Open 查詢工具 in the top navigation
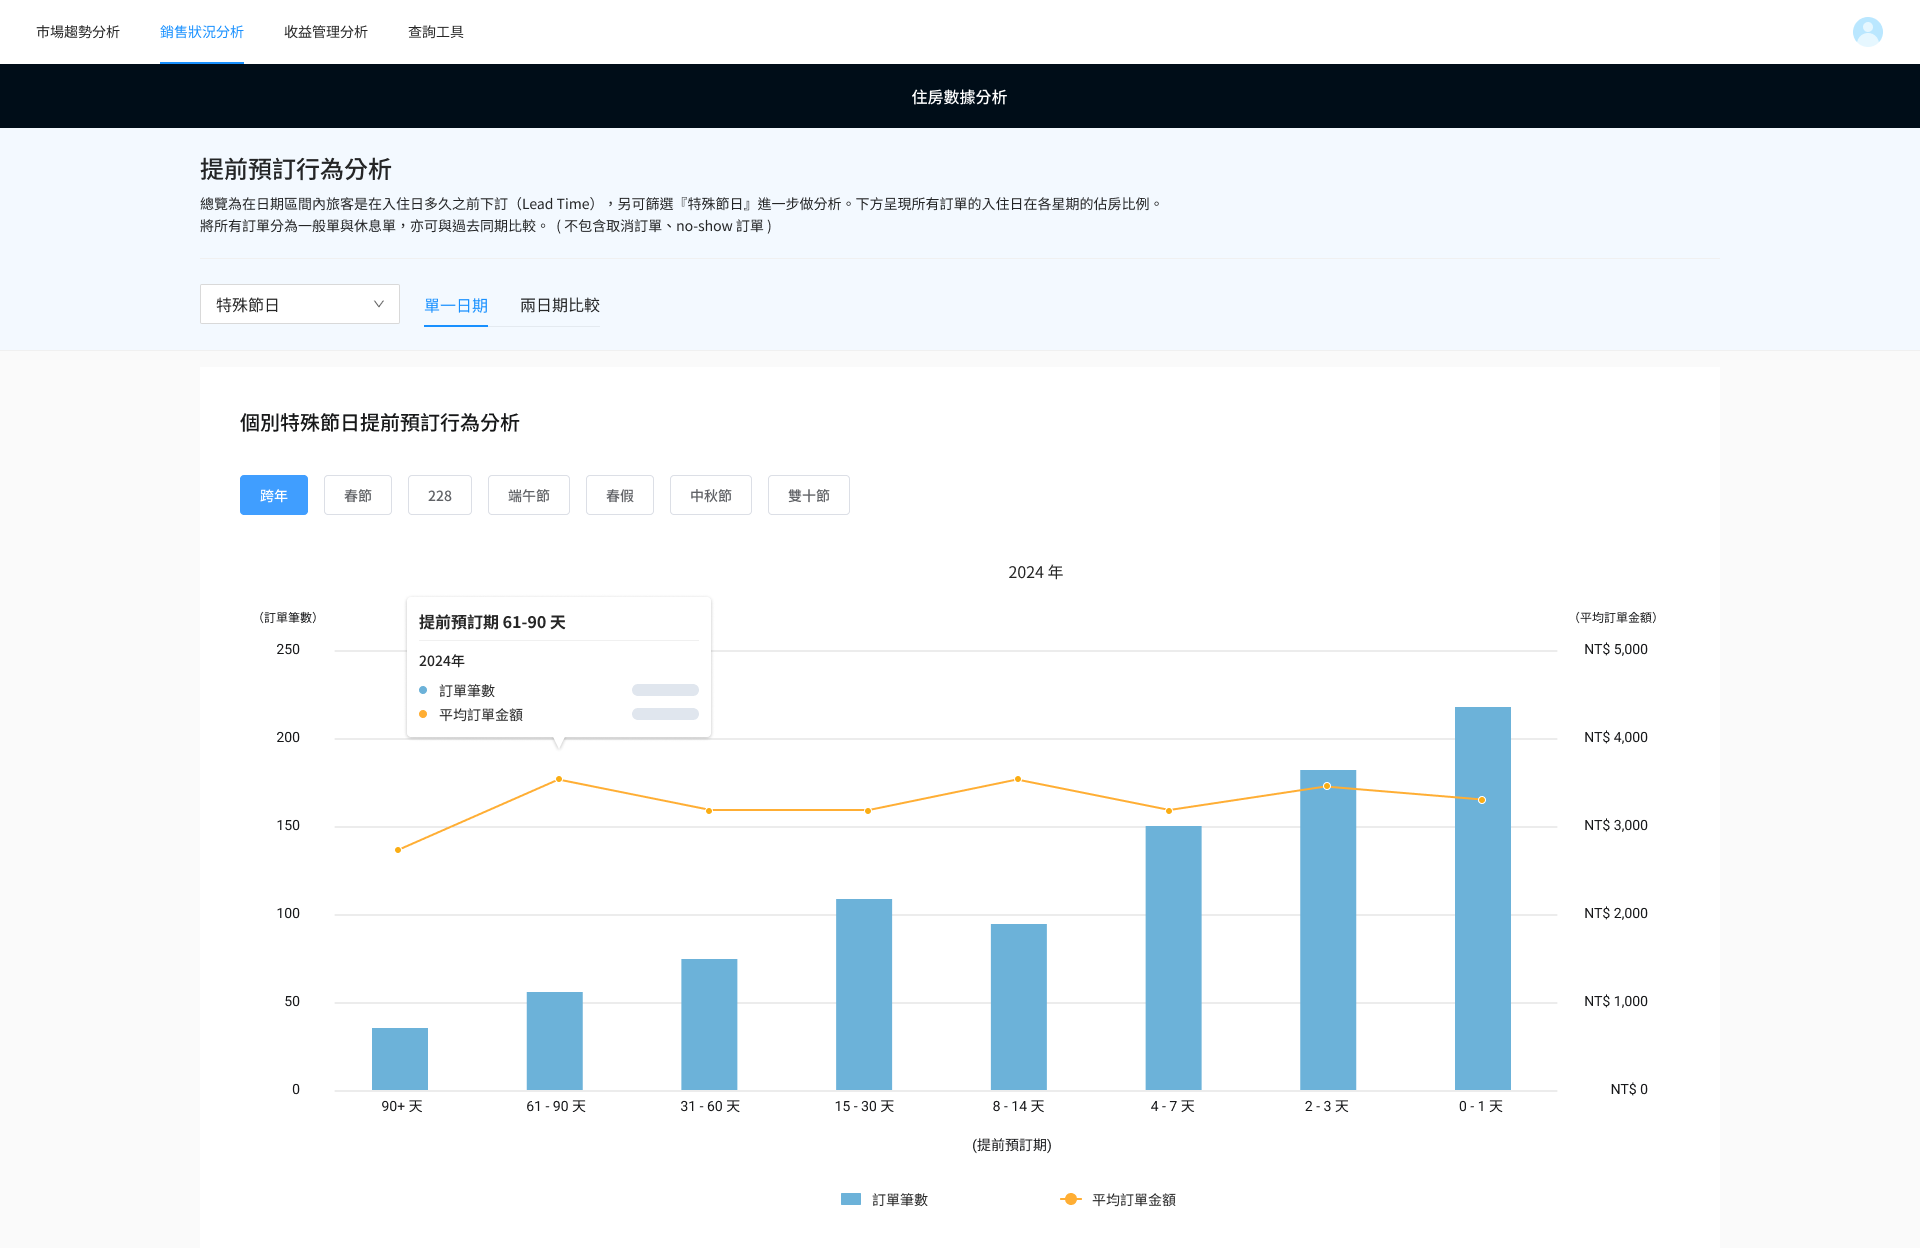 click(x=436, y=32)
